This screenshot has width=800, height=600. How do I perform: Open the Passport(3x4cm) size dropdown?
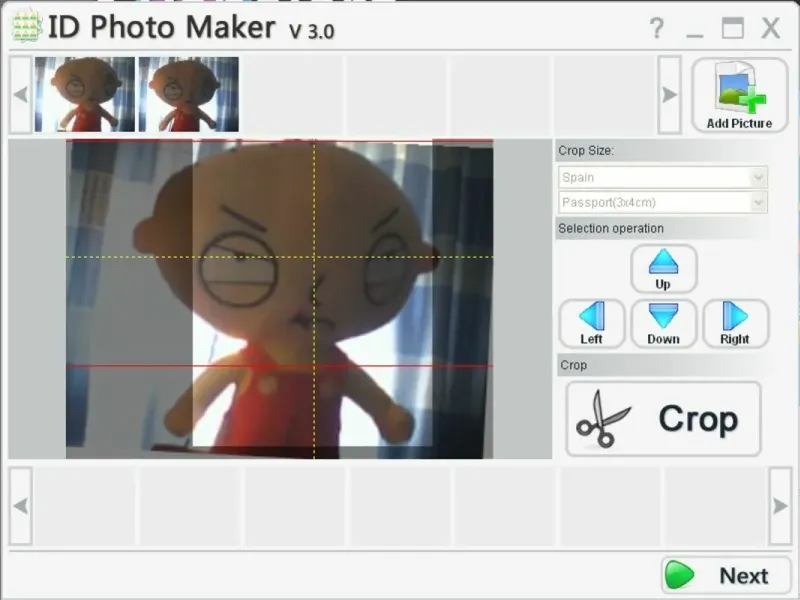662,203
